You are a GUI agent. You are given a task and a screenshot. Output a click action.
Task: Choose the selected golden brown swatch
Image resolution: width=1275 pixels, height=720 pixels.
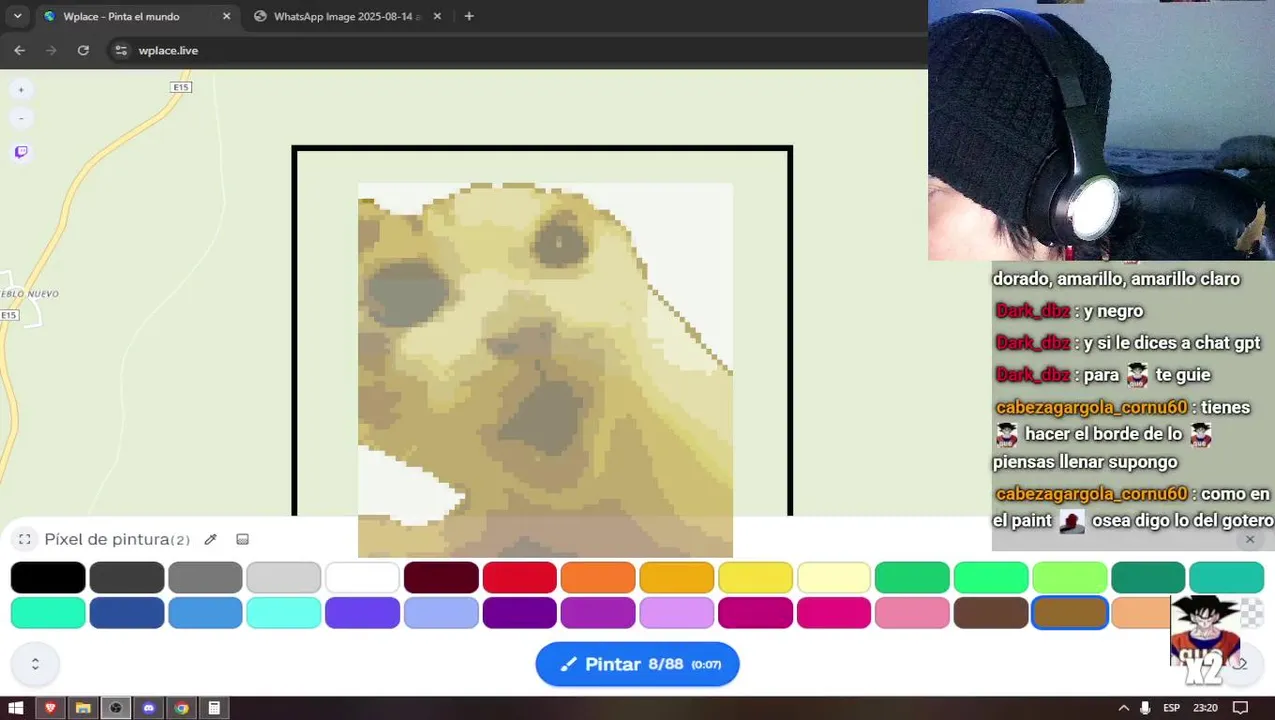[x=1069, y=612]
